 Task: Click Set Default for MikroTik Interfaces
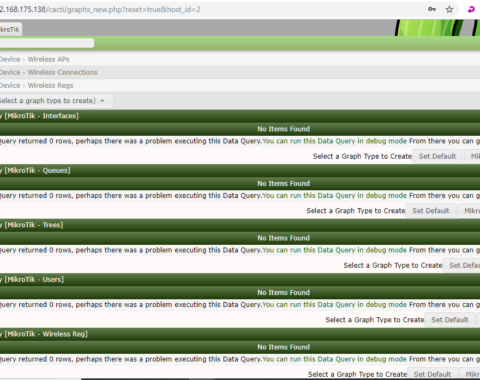click(437, 156)
